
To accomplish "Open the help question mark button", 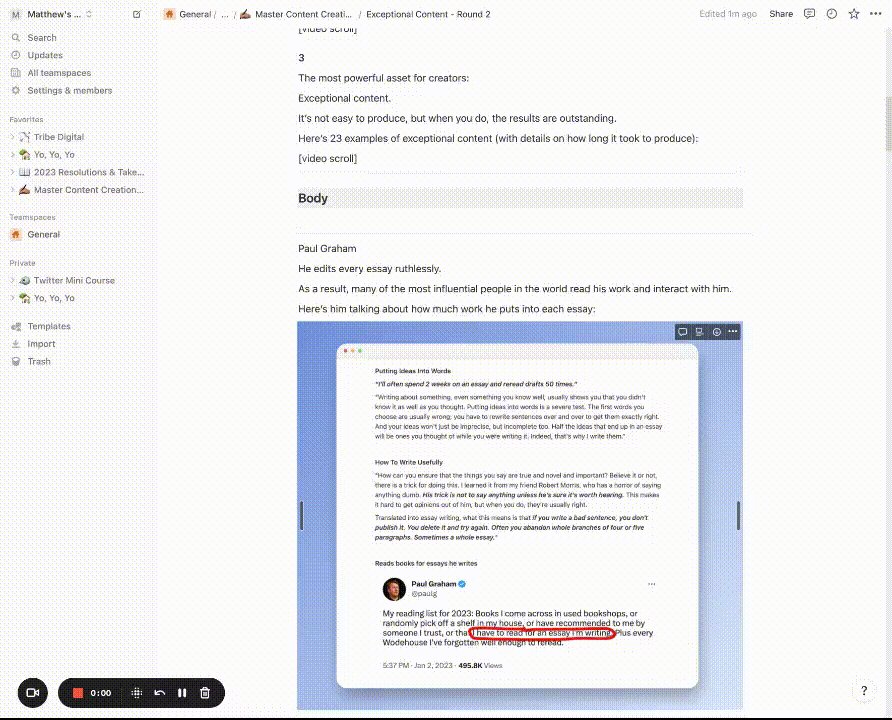I will 864,691.
